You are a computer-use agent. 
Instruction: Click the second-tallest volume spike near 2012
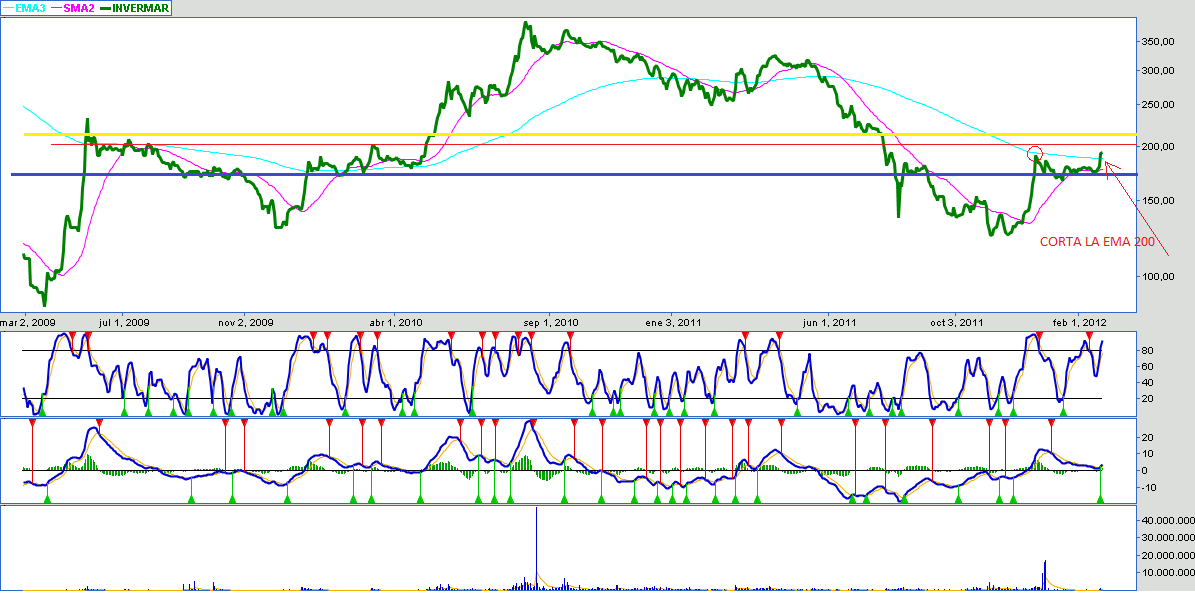click(1045, 572)
